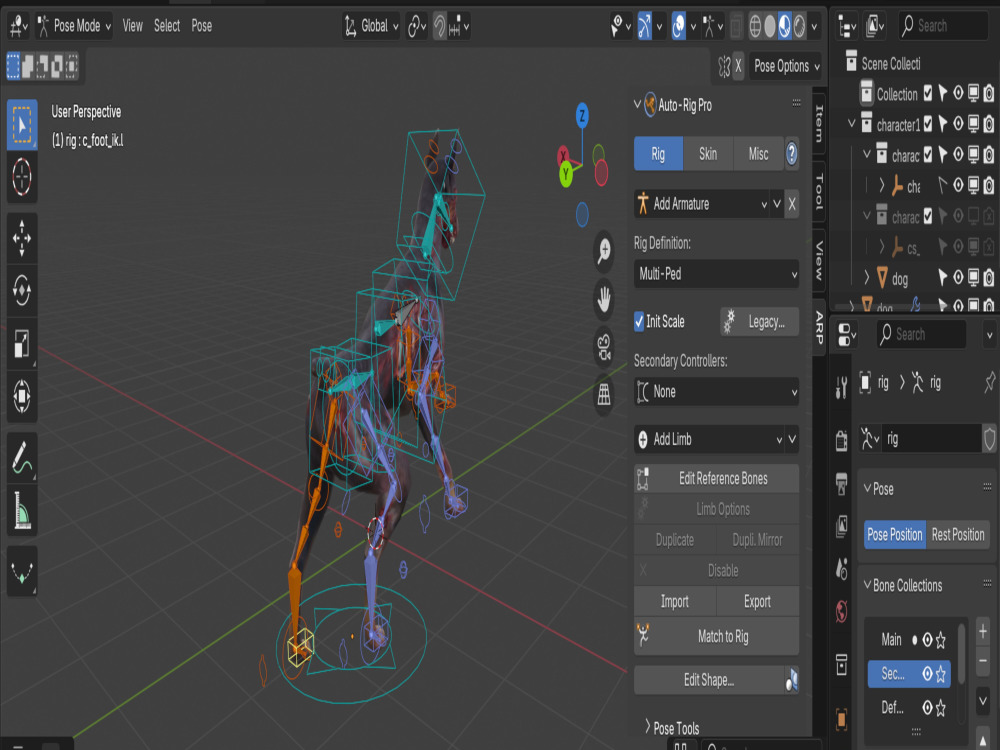Toggle the camera view icon
The width and height of the screenshot is (1000, 750).
(603, 347)
